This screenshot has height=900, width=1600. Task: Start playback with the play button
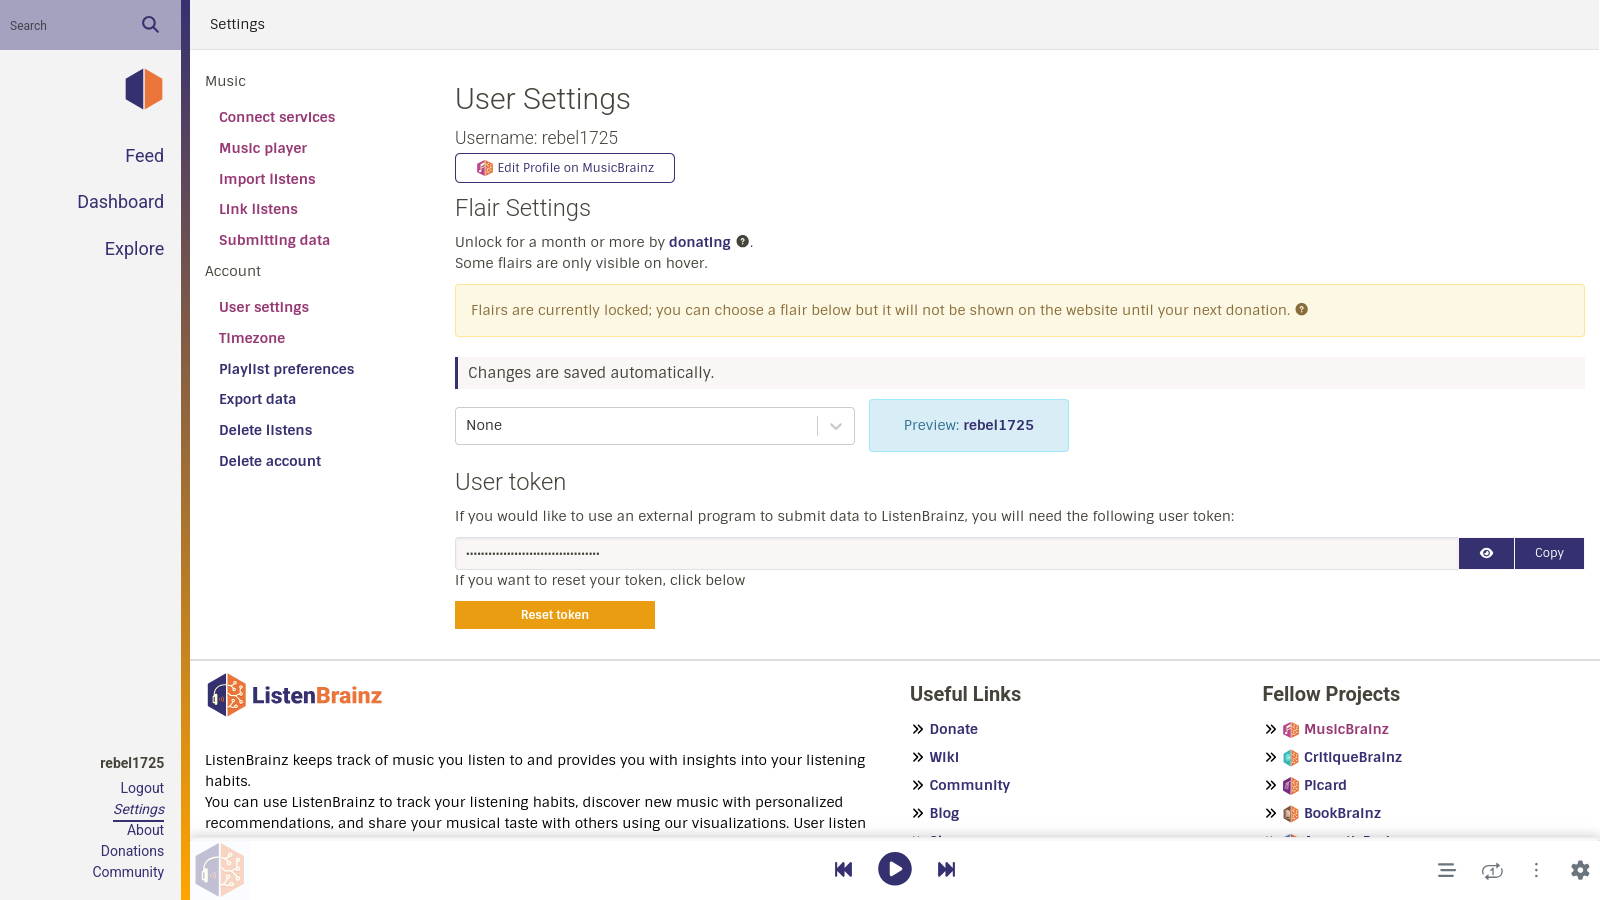tap(895, 869)
